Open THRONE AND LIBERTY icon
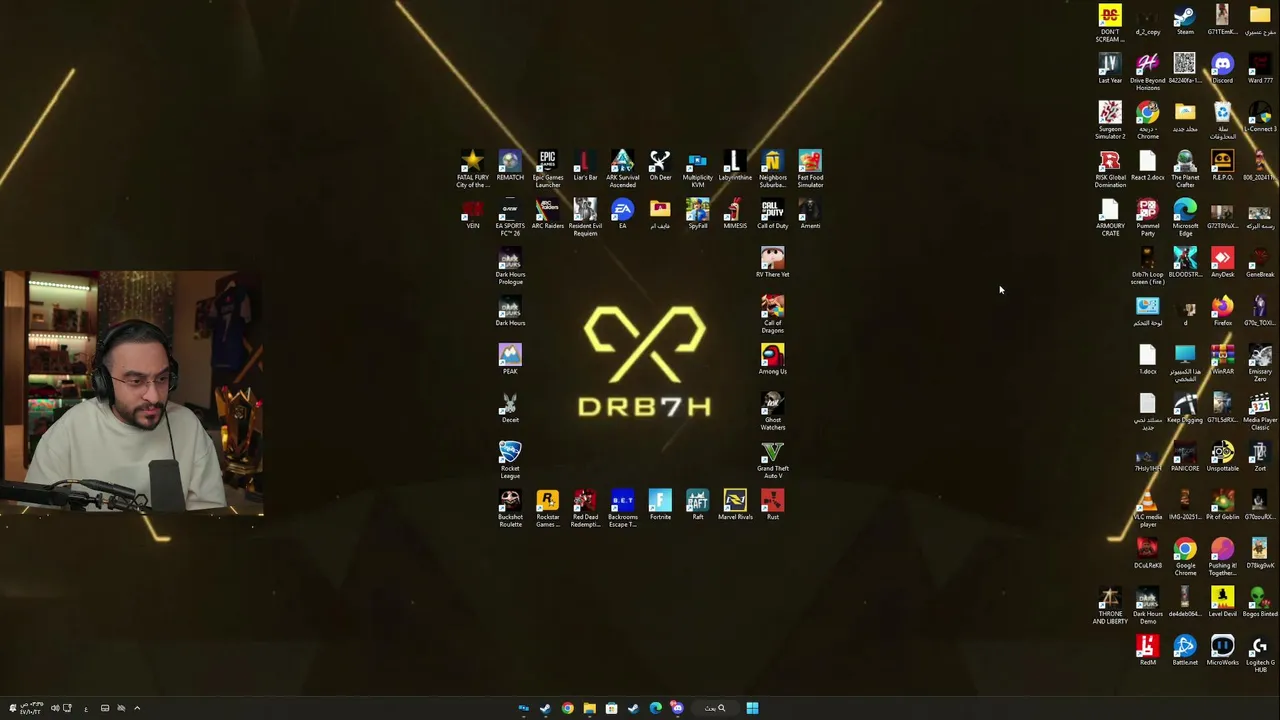The image size is (1280, 720). pos(1110,606)
